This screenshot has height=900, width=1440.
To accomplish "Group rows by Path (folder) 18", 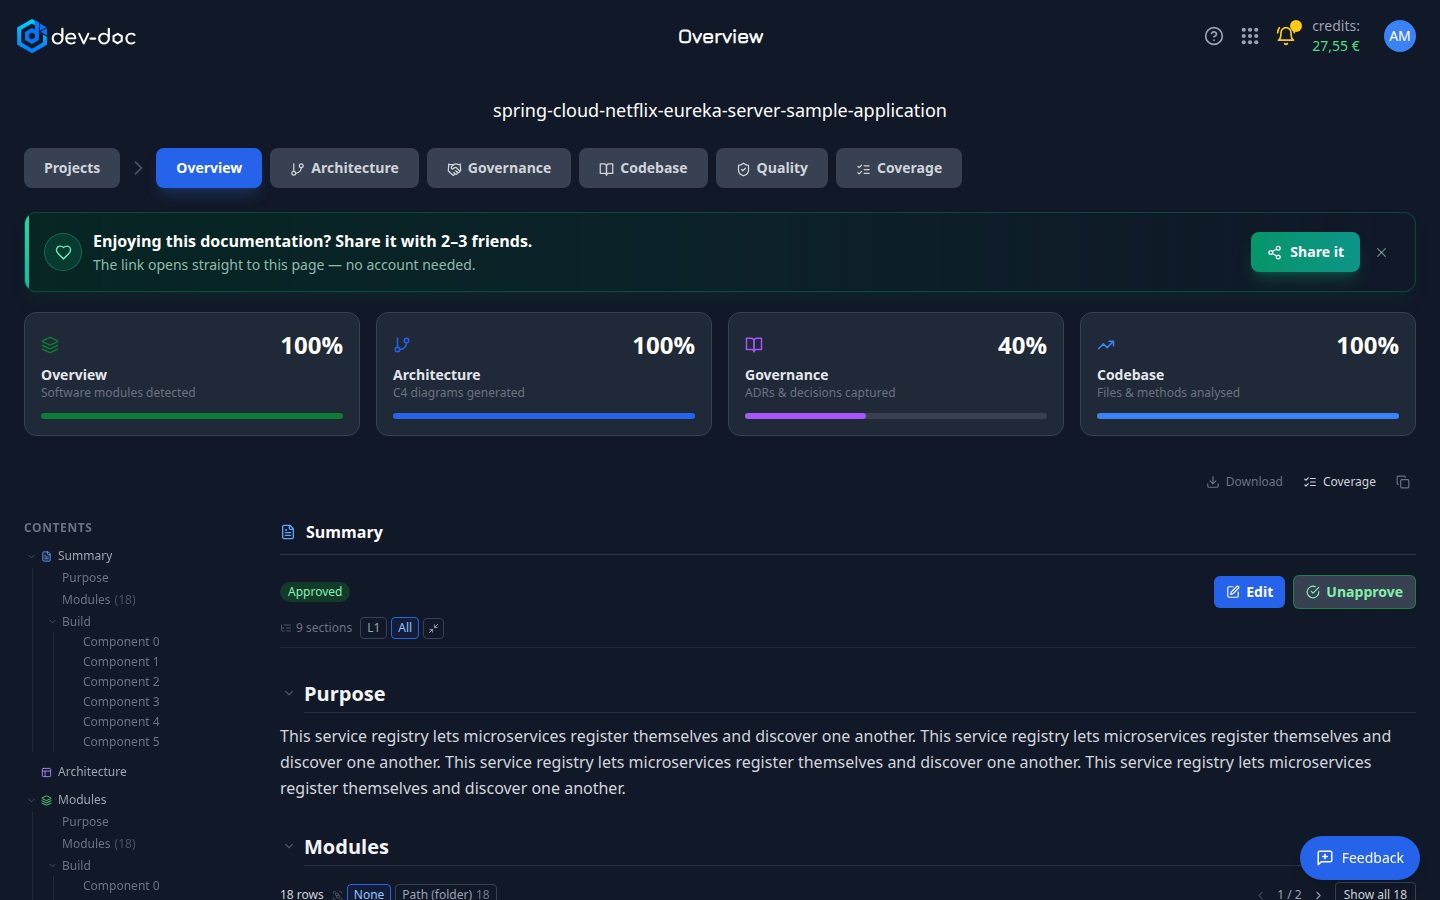I will tap(446, 893).
